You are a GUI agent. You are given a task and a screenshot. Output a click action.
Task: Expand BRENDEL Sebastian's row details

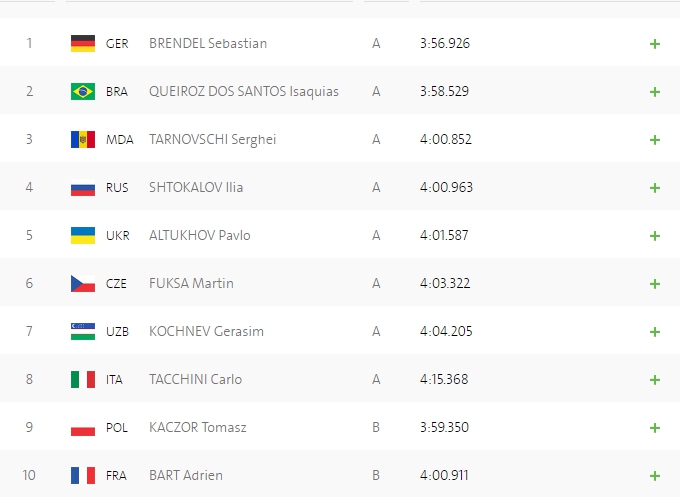click(x=655, y=44)
